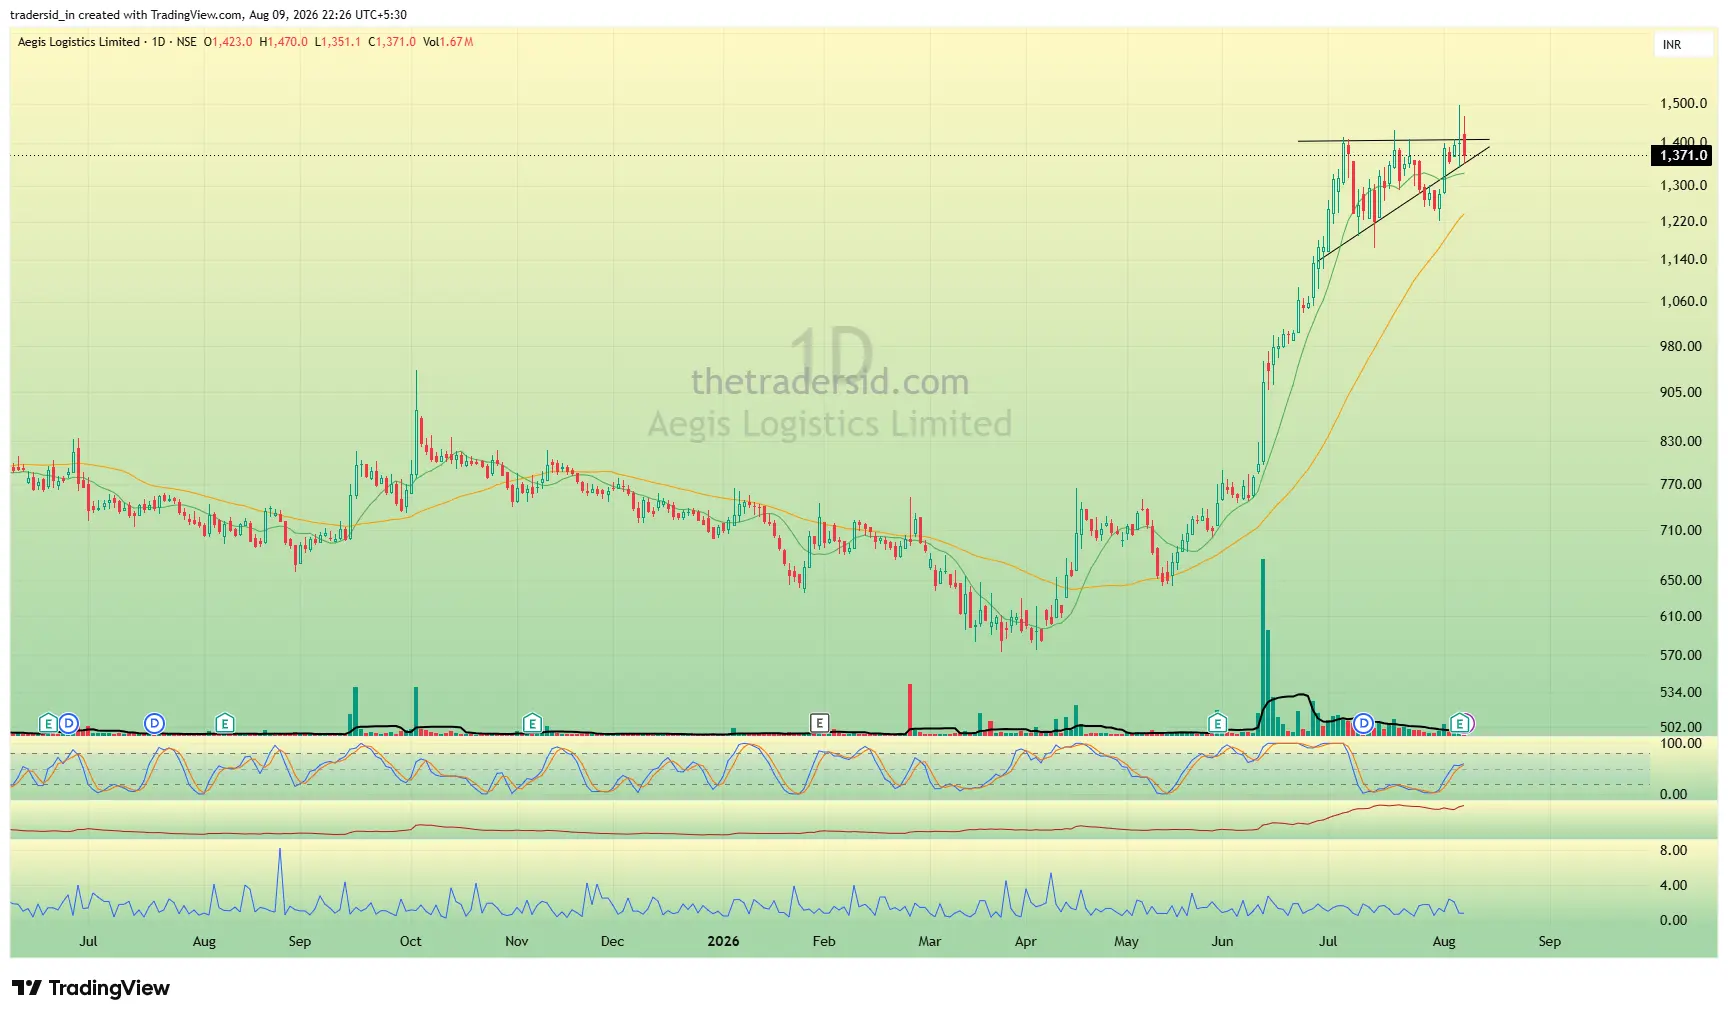Open the earnings marker in early August 2025

(225, 723)
